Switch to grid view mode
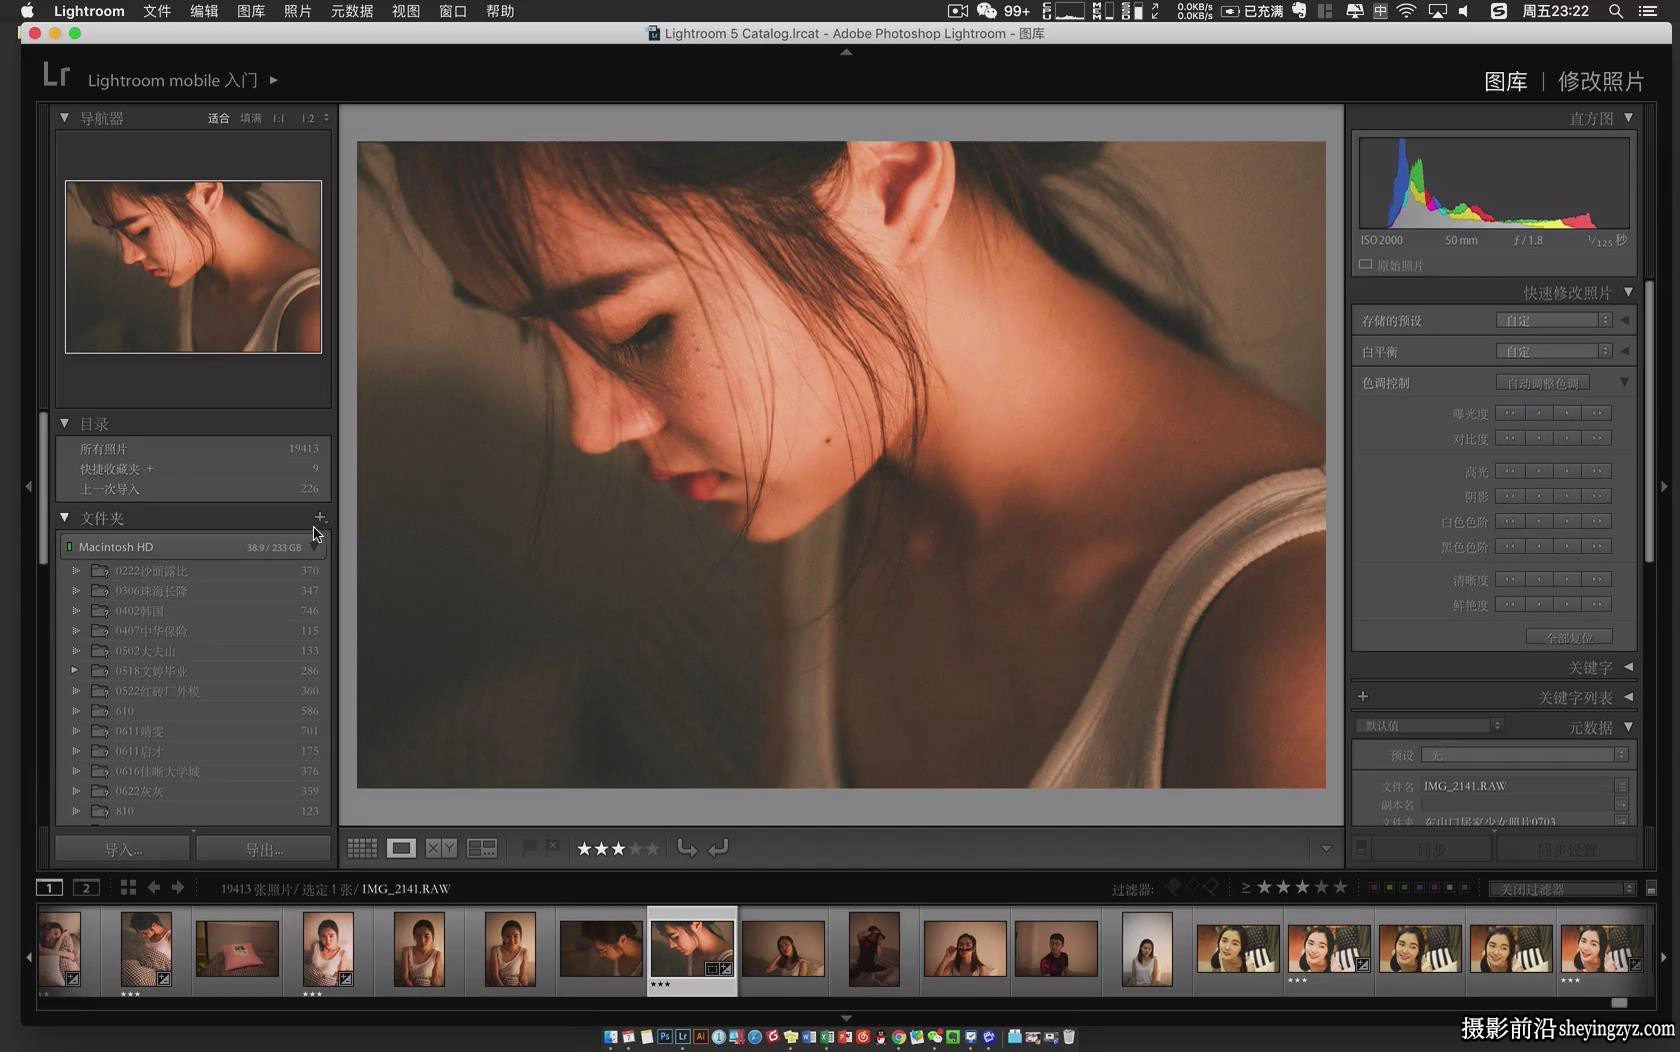Screen dimensions: 1680x1052 coord(362,848)
